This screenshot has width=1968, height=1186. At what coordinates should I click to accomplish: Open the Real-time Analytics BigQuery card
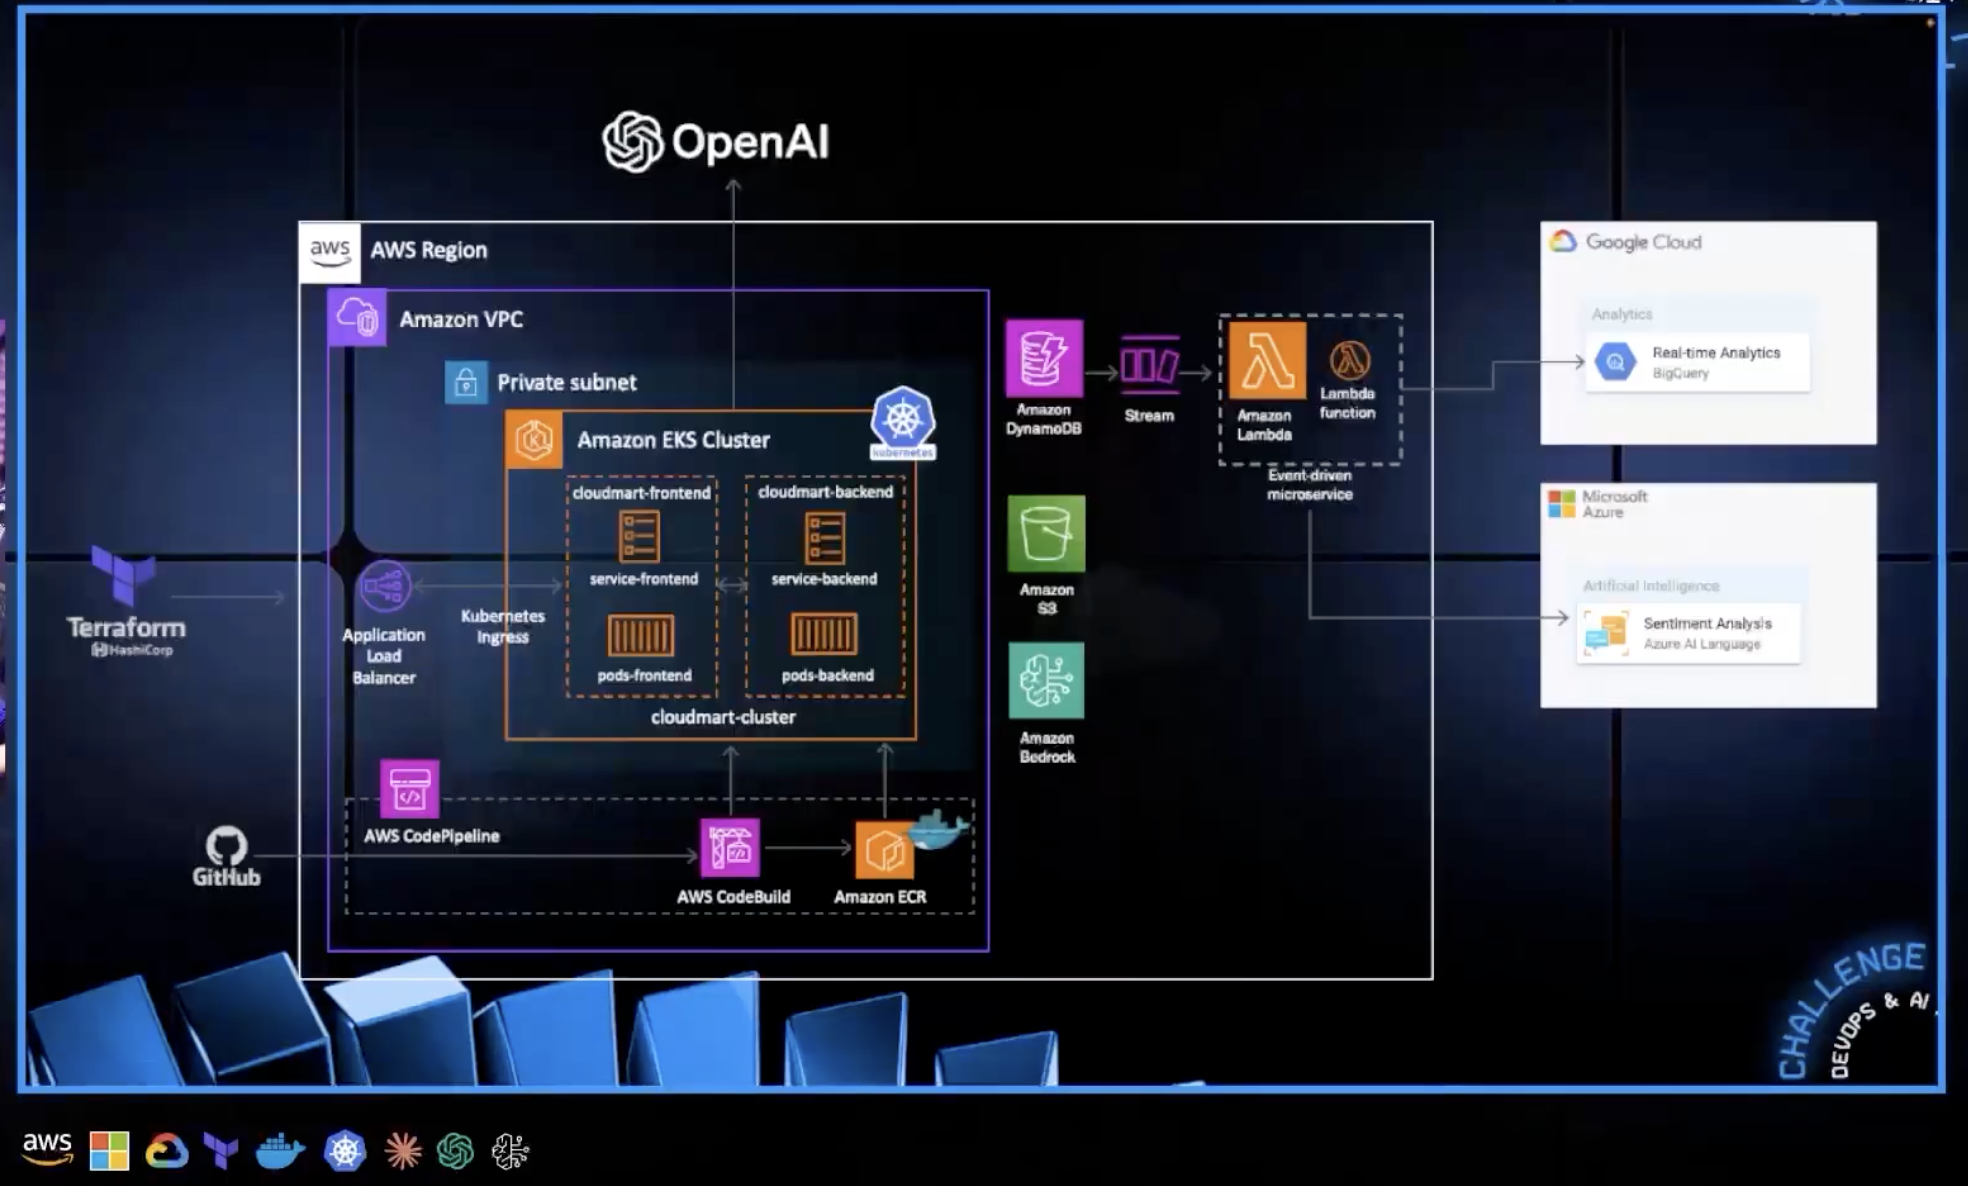click(x=1698, y=362)
